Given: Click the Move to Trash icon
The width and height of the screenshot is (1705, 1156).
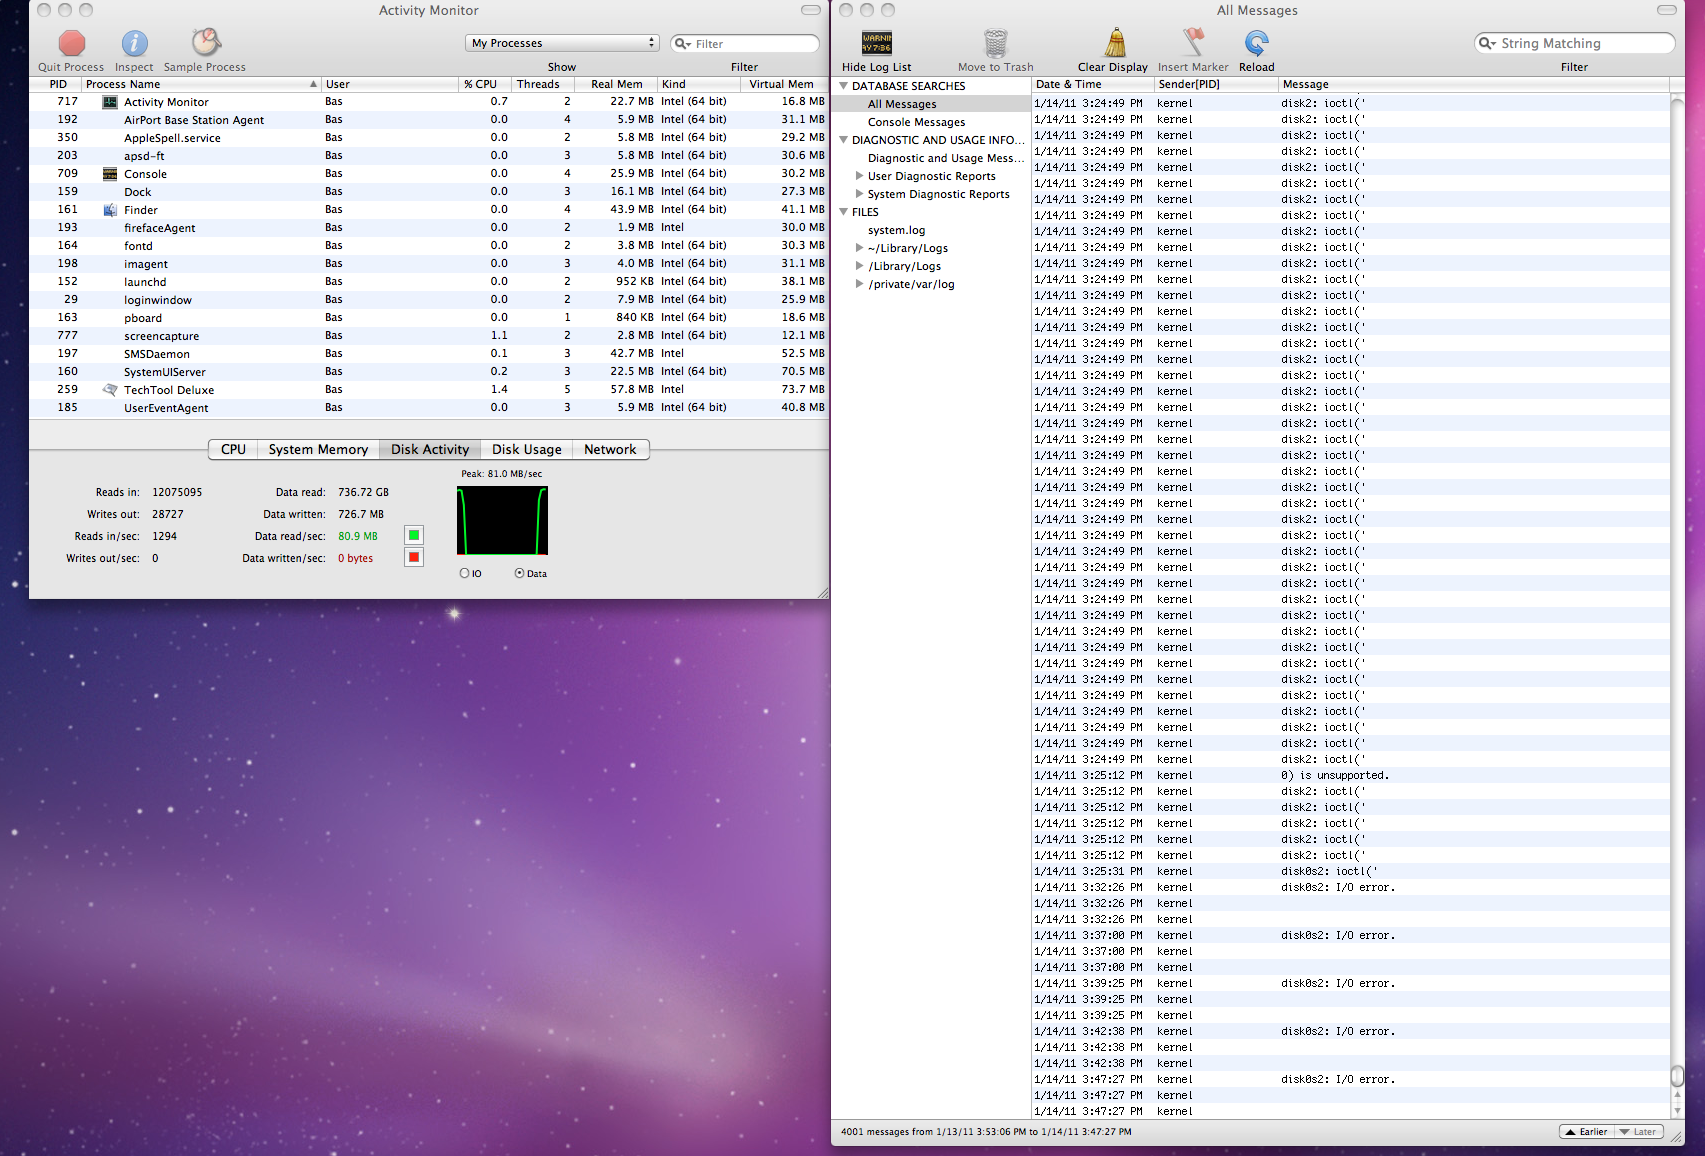Looking at the screenshot, I should point(995,43).
